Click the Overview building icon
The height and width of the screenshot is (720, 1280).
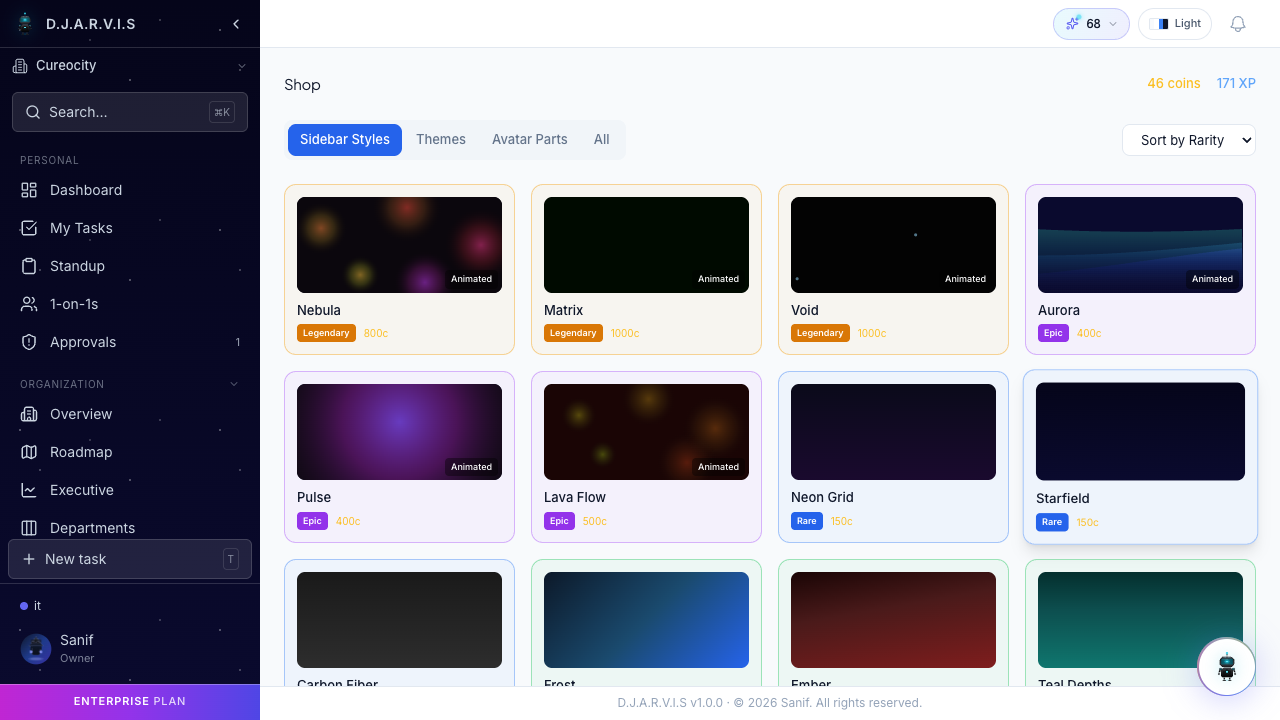[x=29, y=414]
